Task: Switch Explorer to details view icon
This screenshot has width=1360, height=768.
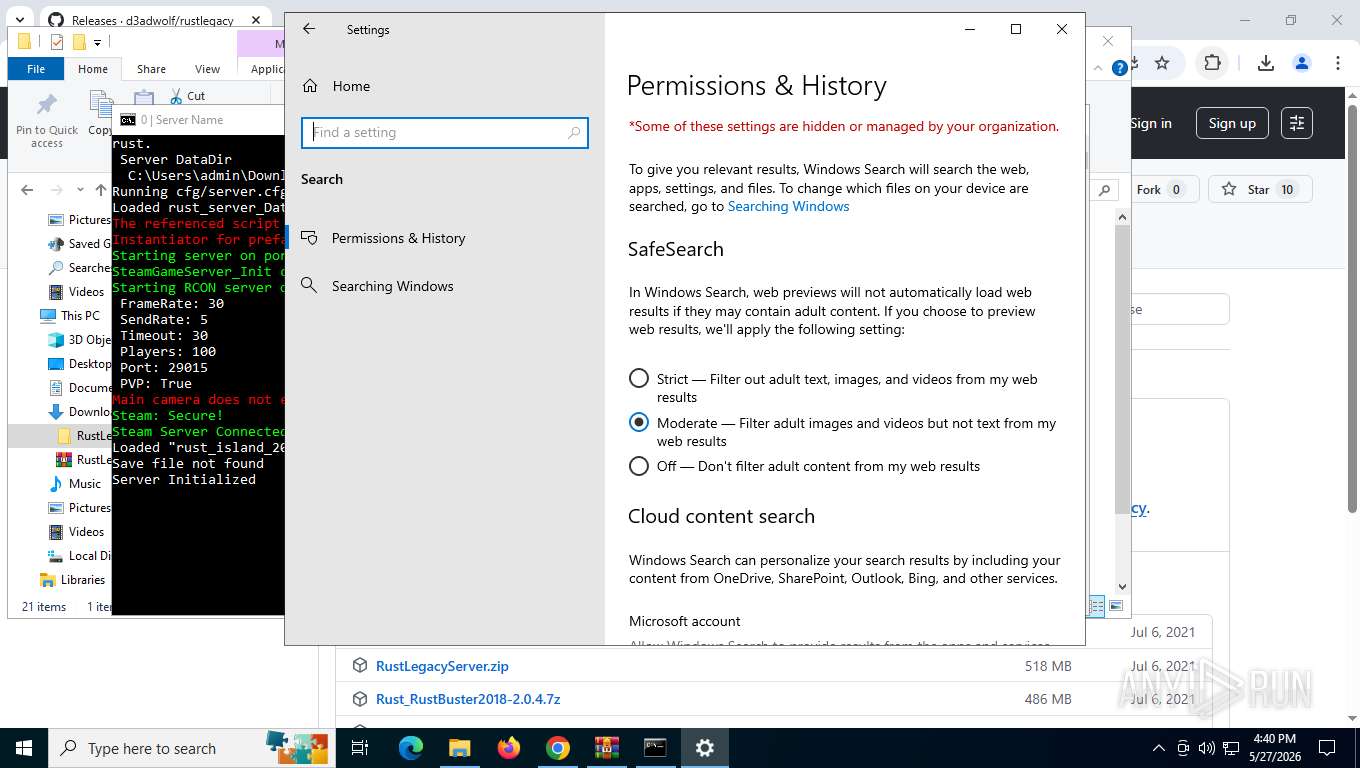Action: (1097, 606)
